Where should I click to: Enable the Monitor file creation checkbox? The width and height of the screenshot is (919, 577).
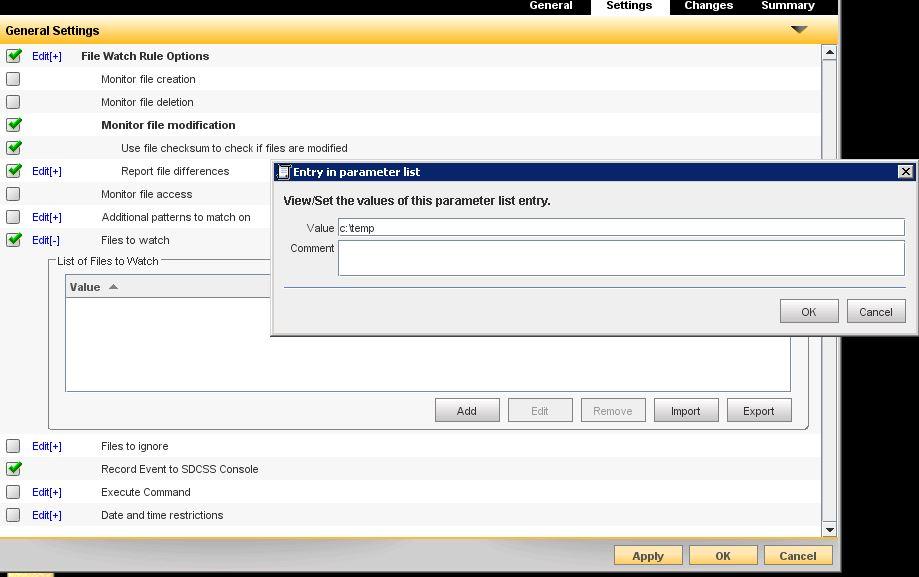pos(13,79)
